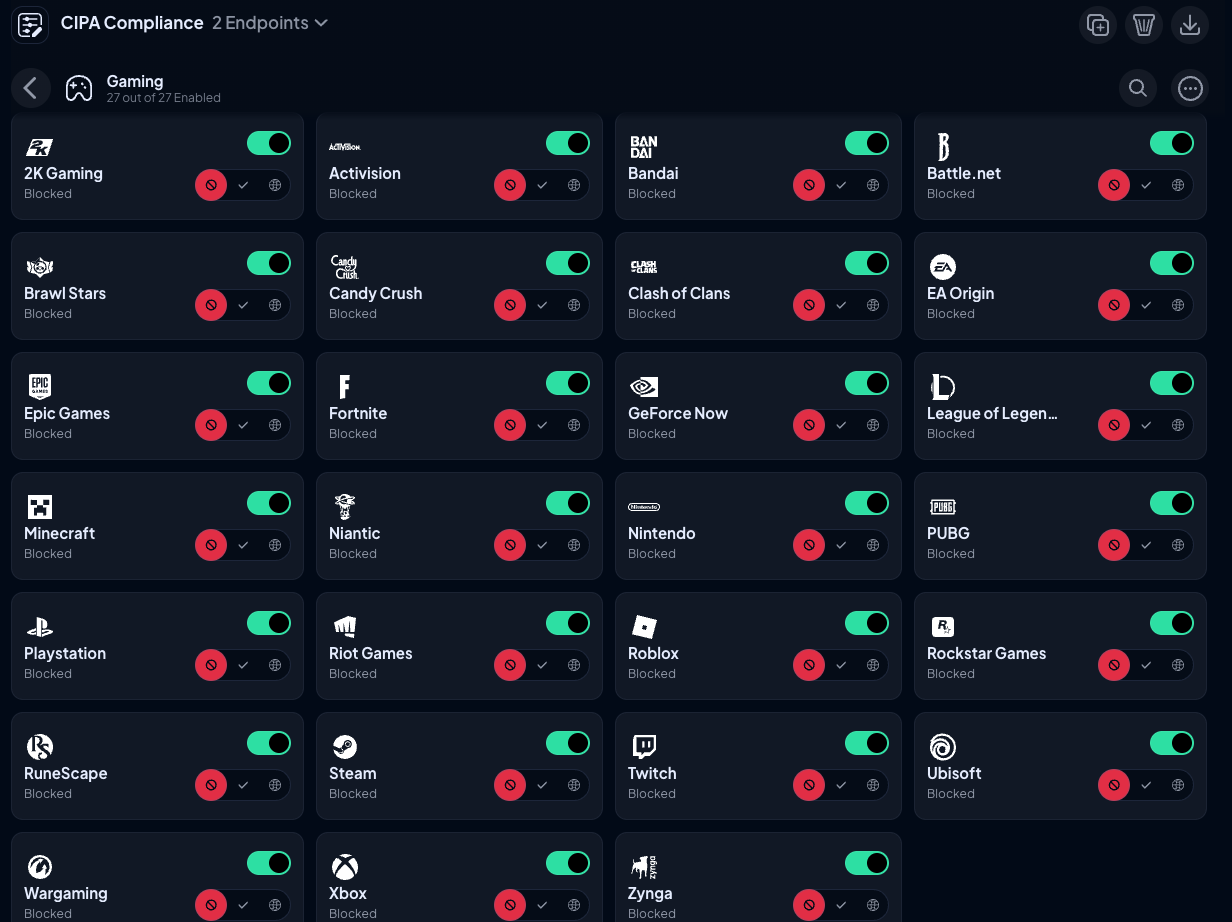Disable the 2K Gaming toggle switch
The height and width of the screenshot is (922, 1232).
[x=269, y=143]
